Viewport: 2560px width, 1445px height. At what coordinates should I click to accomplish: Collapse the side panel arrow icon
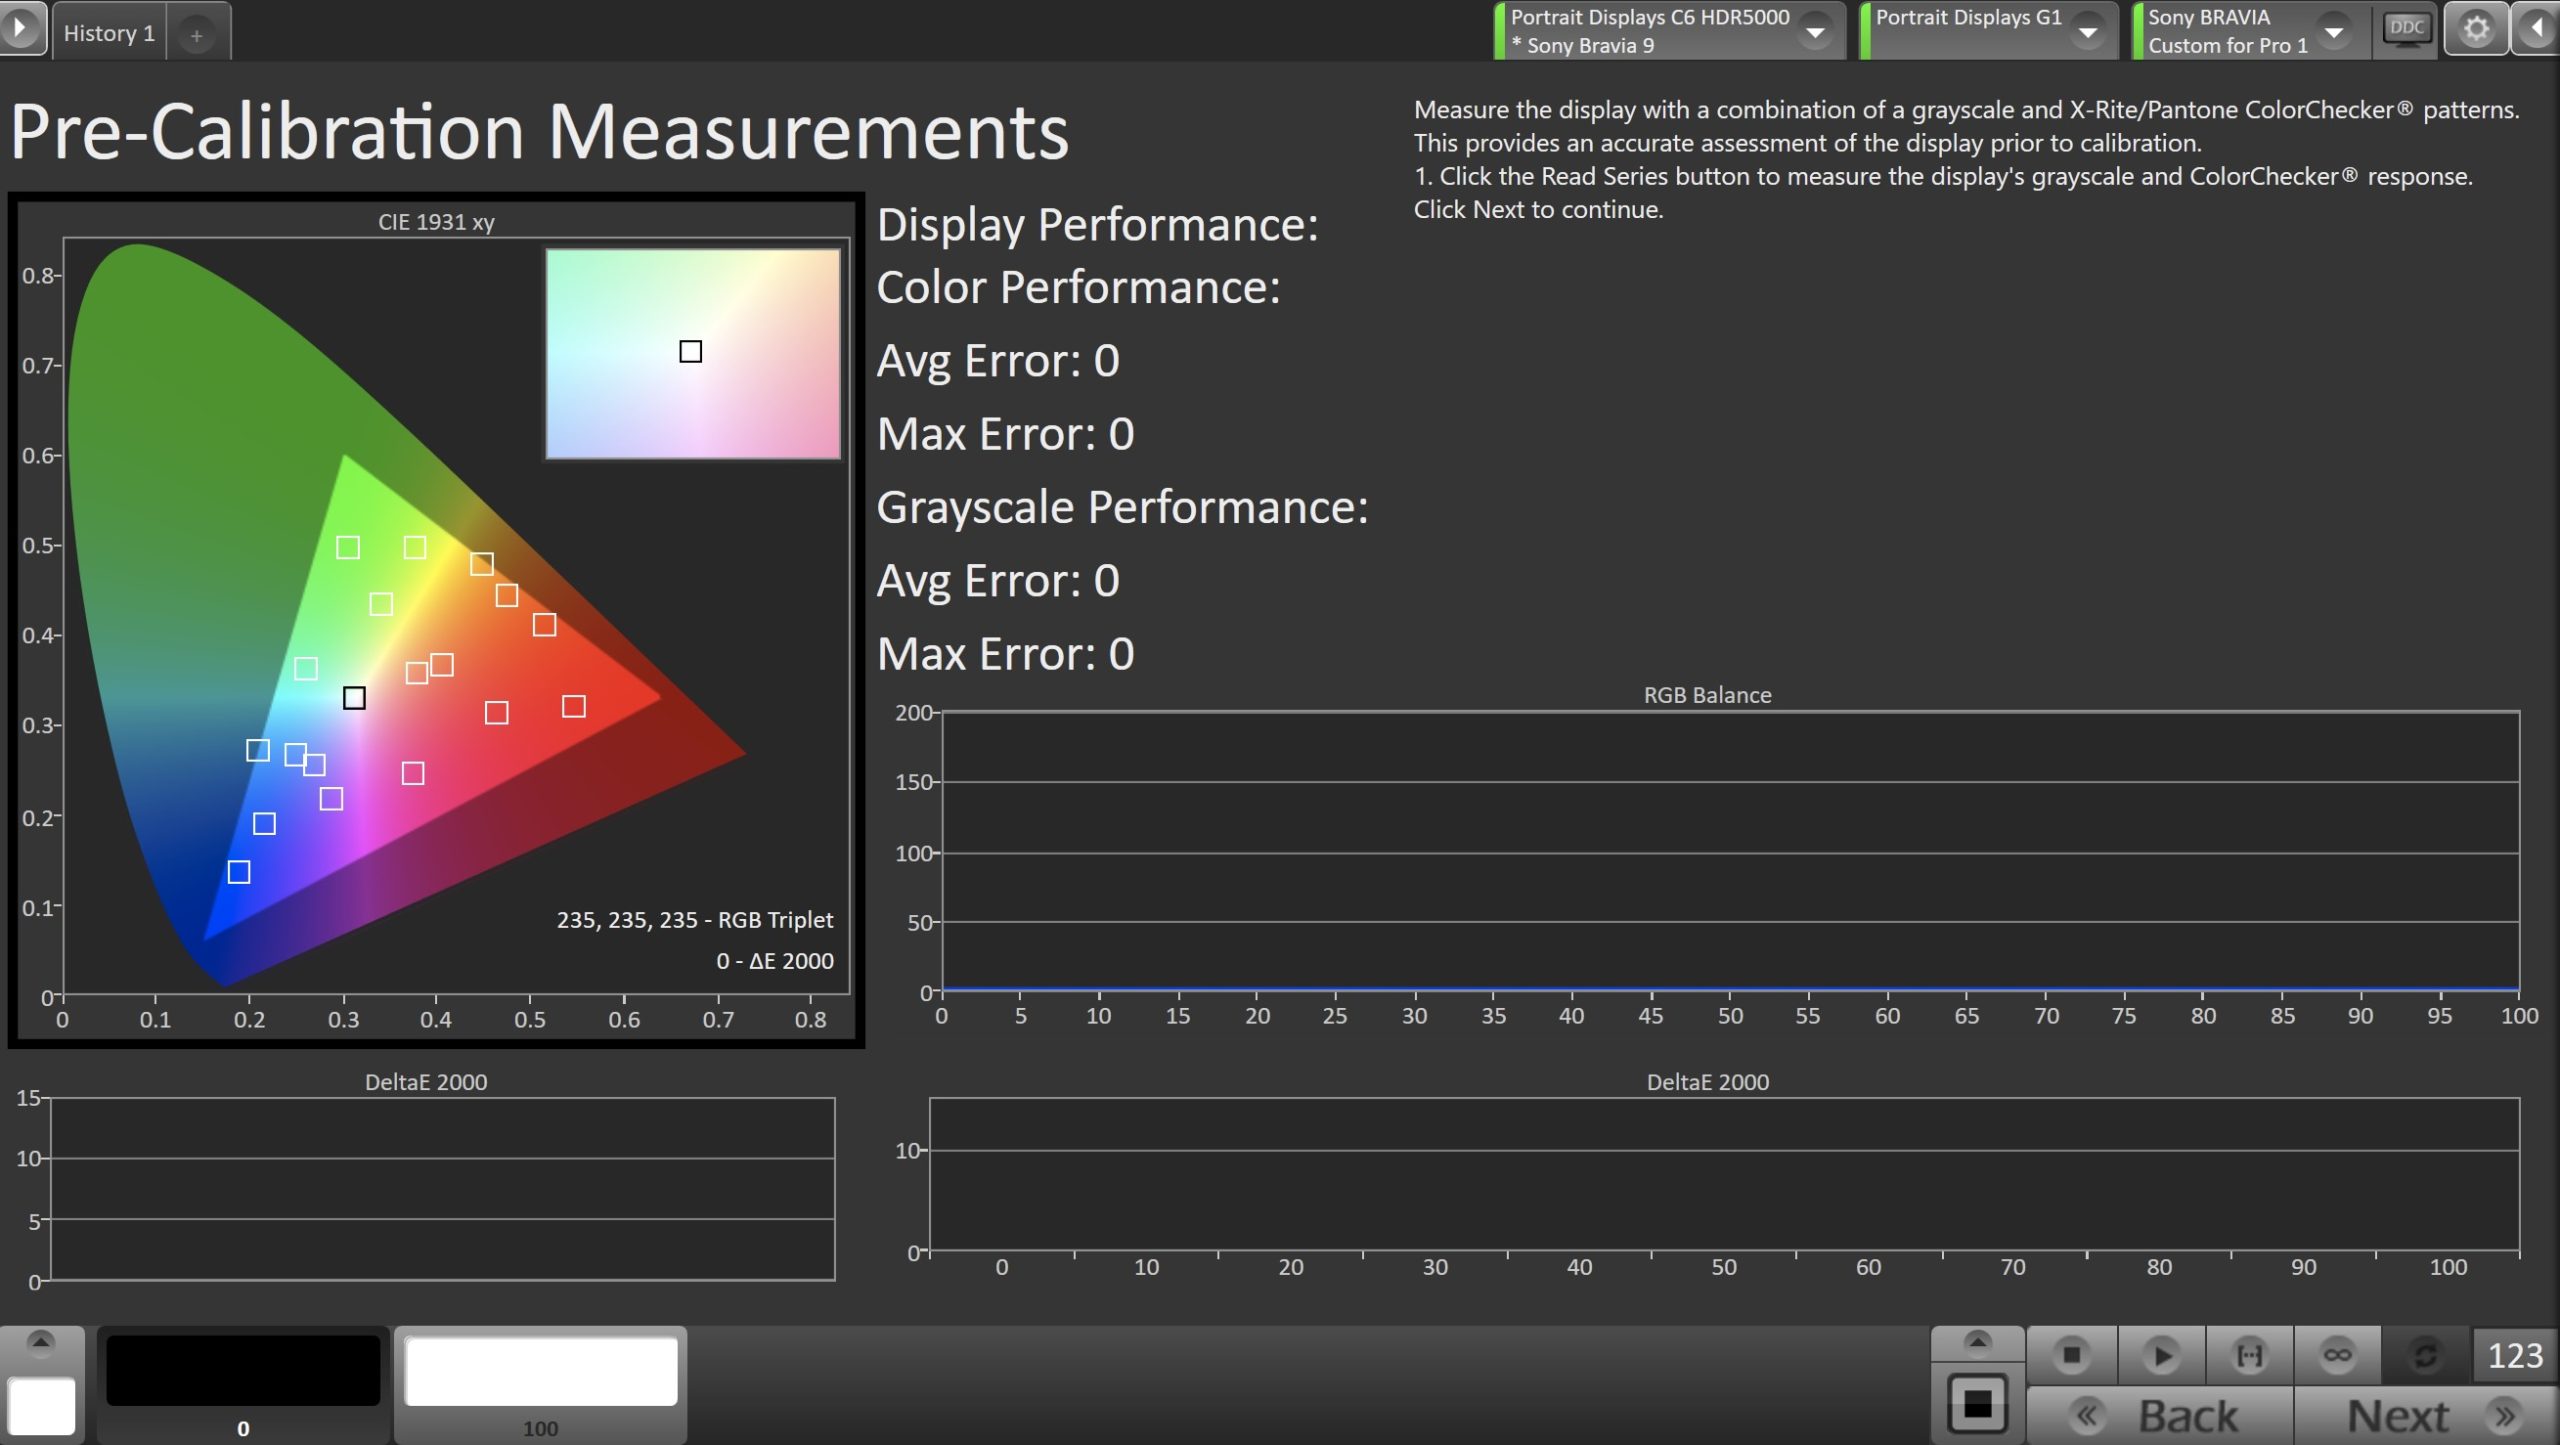pos(2537,29)
